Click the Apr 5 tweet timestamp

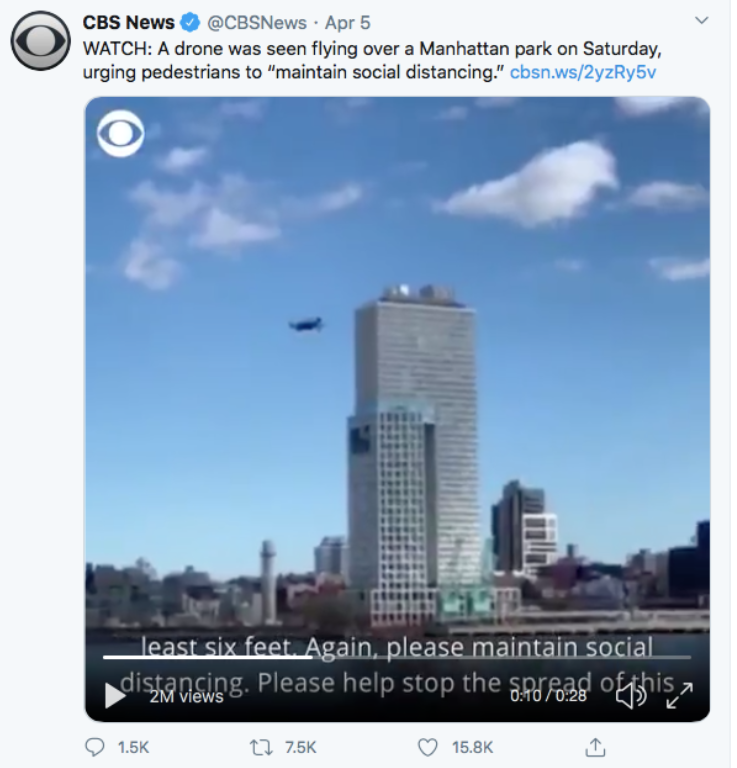[x=348, y=23]
